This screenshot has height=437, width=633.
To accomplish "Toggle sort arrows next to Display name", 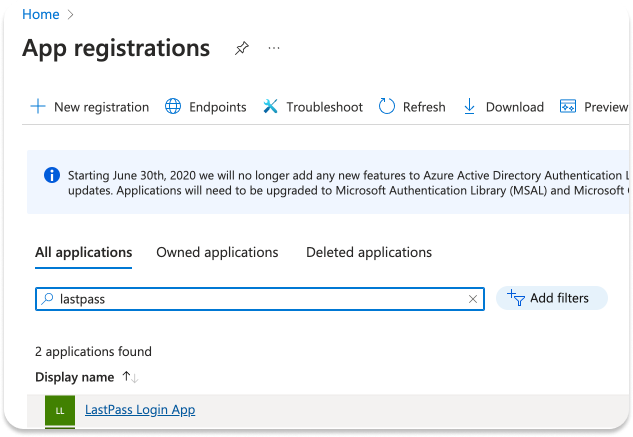I will [x=130, y=377].
